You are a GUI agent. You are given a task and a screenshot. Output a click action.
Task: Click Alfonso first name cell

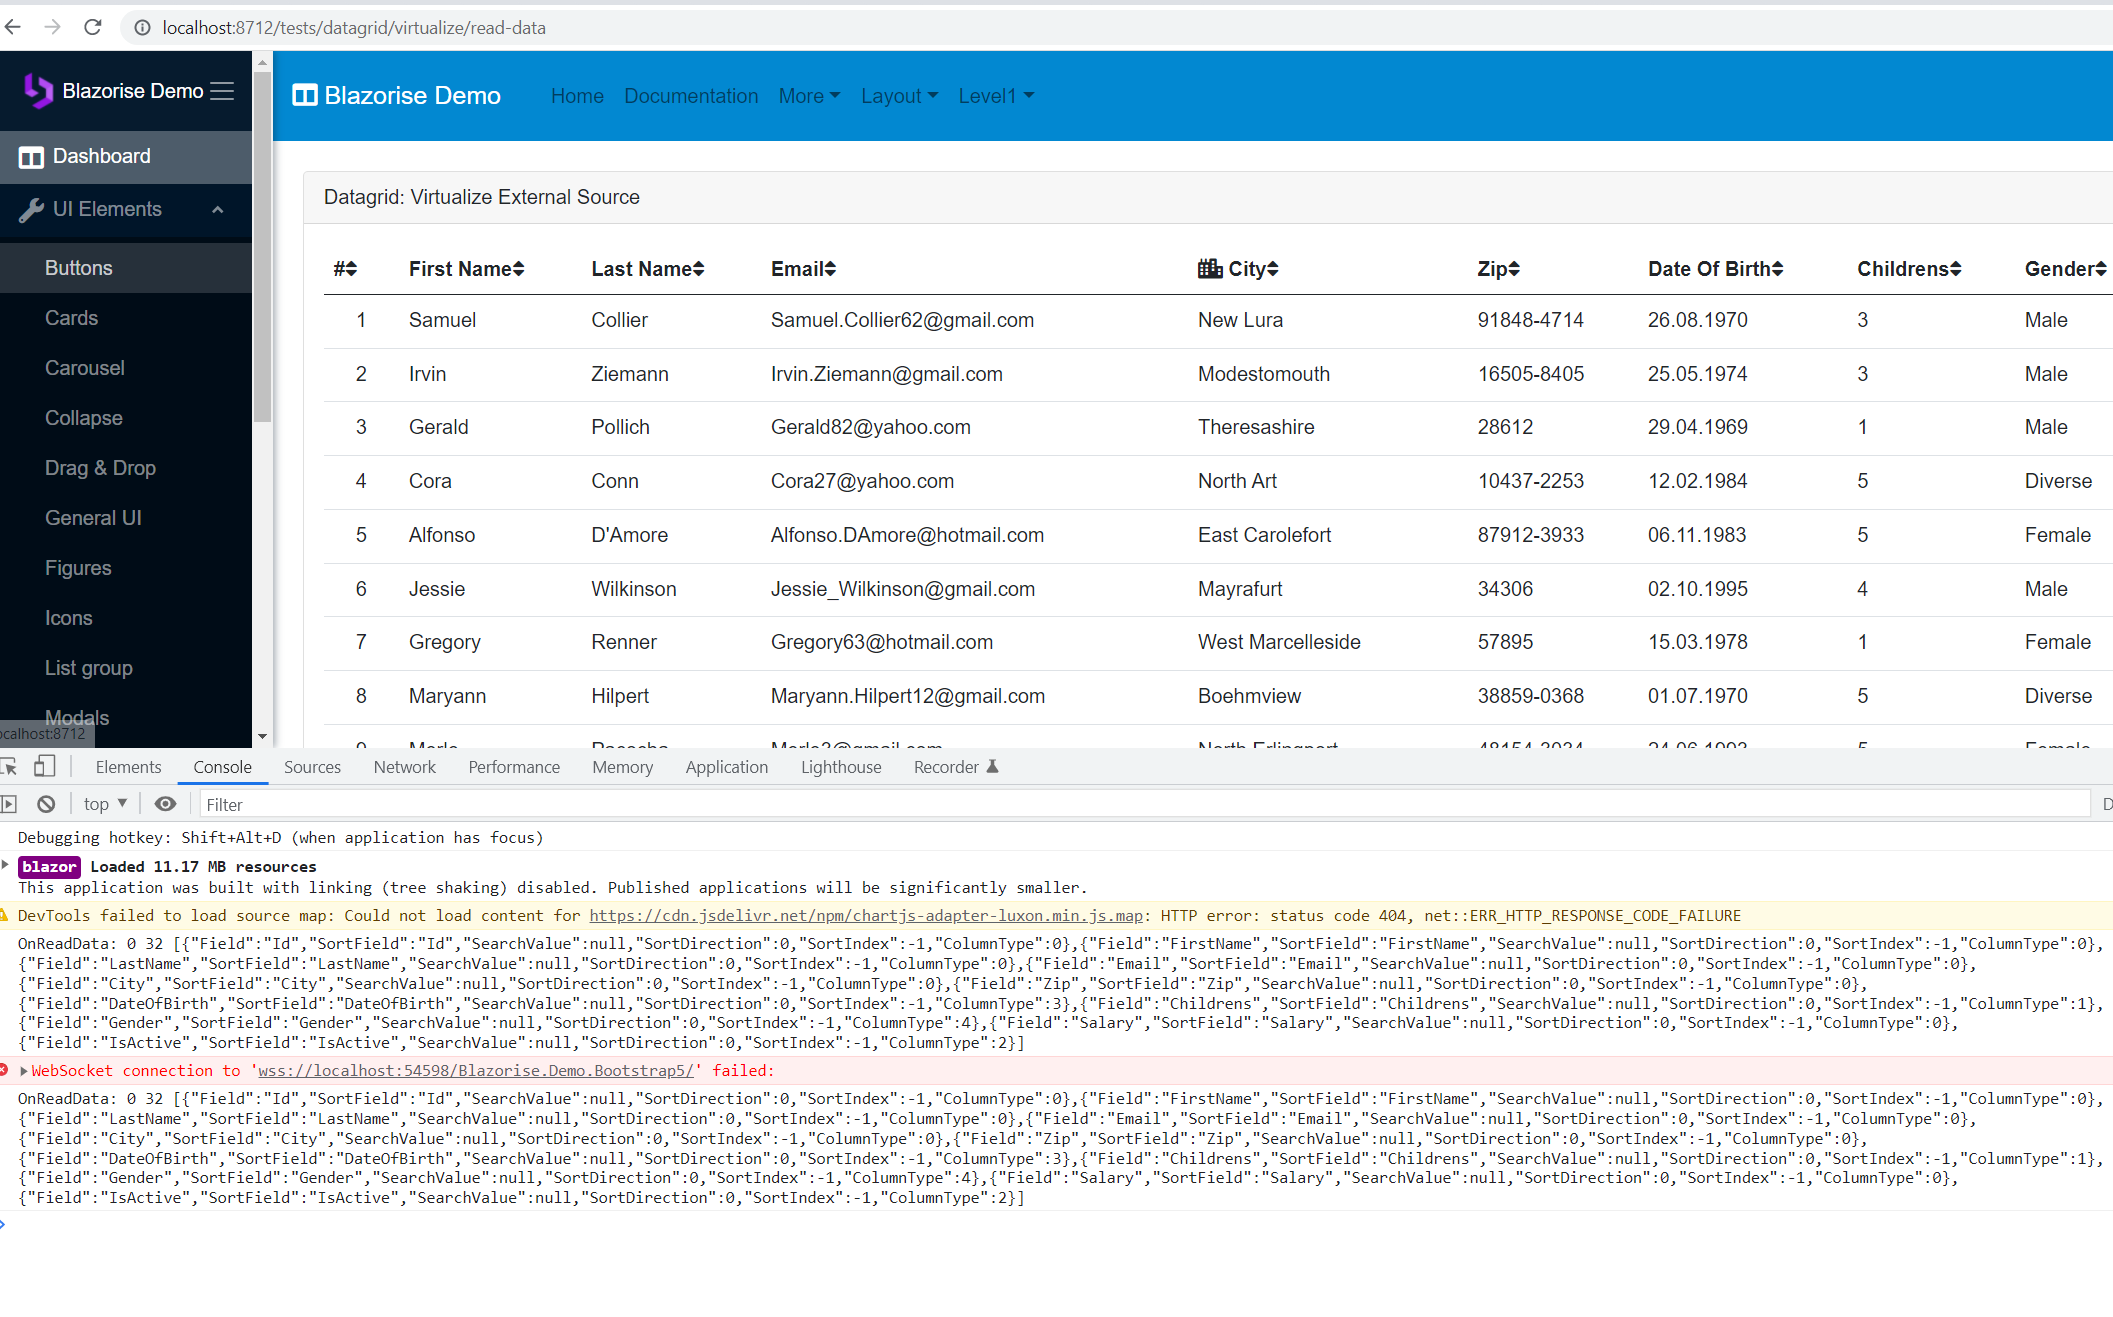(442, 535)
